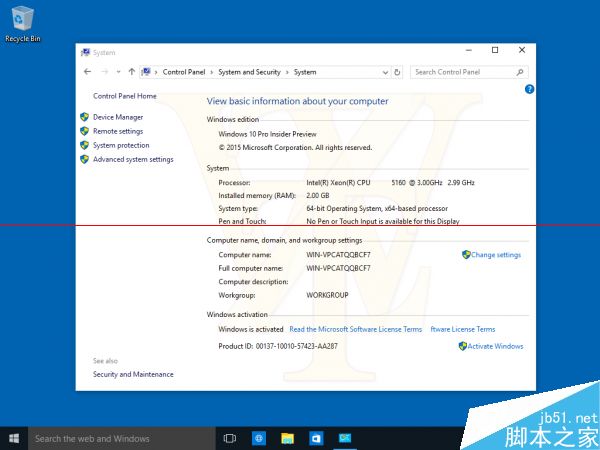This screenshot has height=450, width=600.
Task: Click Search the web and Windows box
Action: point(122,439)
